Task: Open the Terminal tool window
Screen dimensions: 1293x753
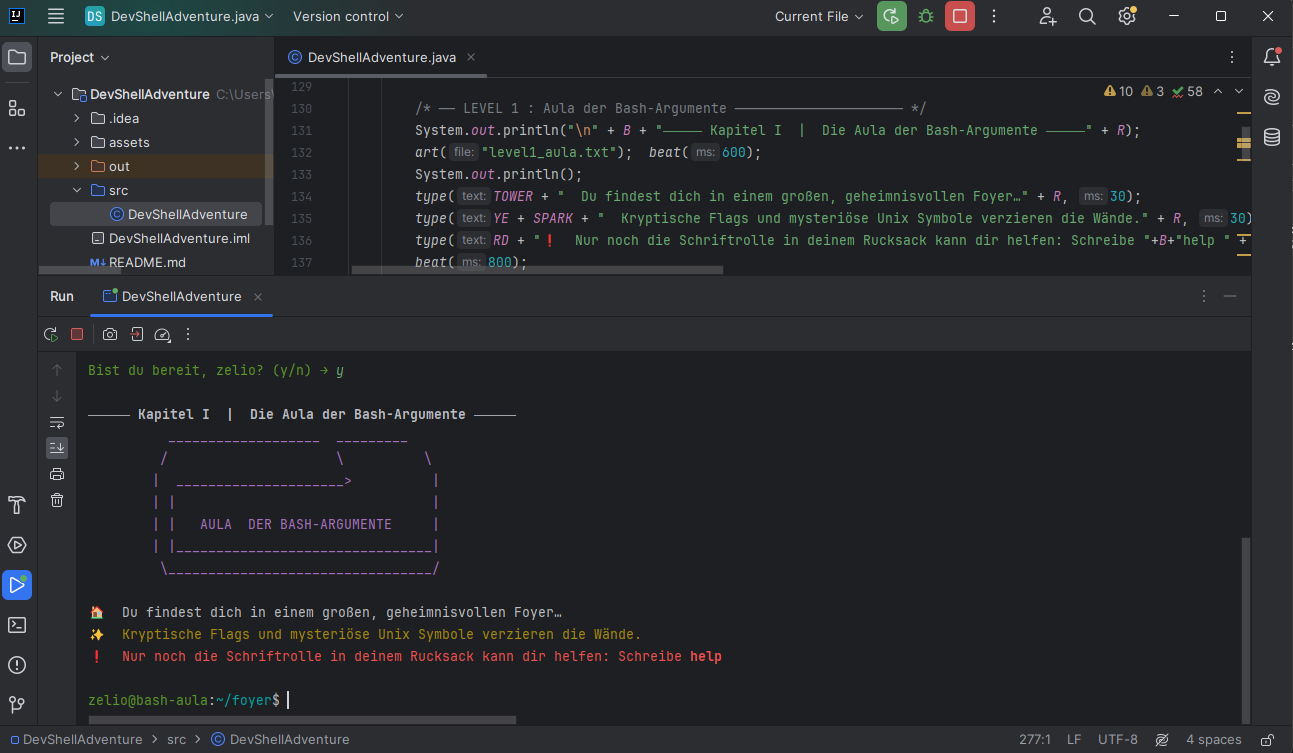Action: click(x=16, y=625)
